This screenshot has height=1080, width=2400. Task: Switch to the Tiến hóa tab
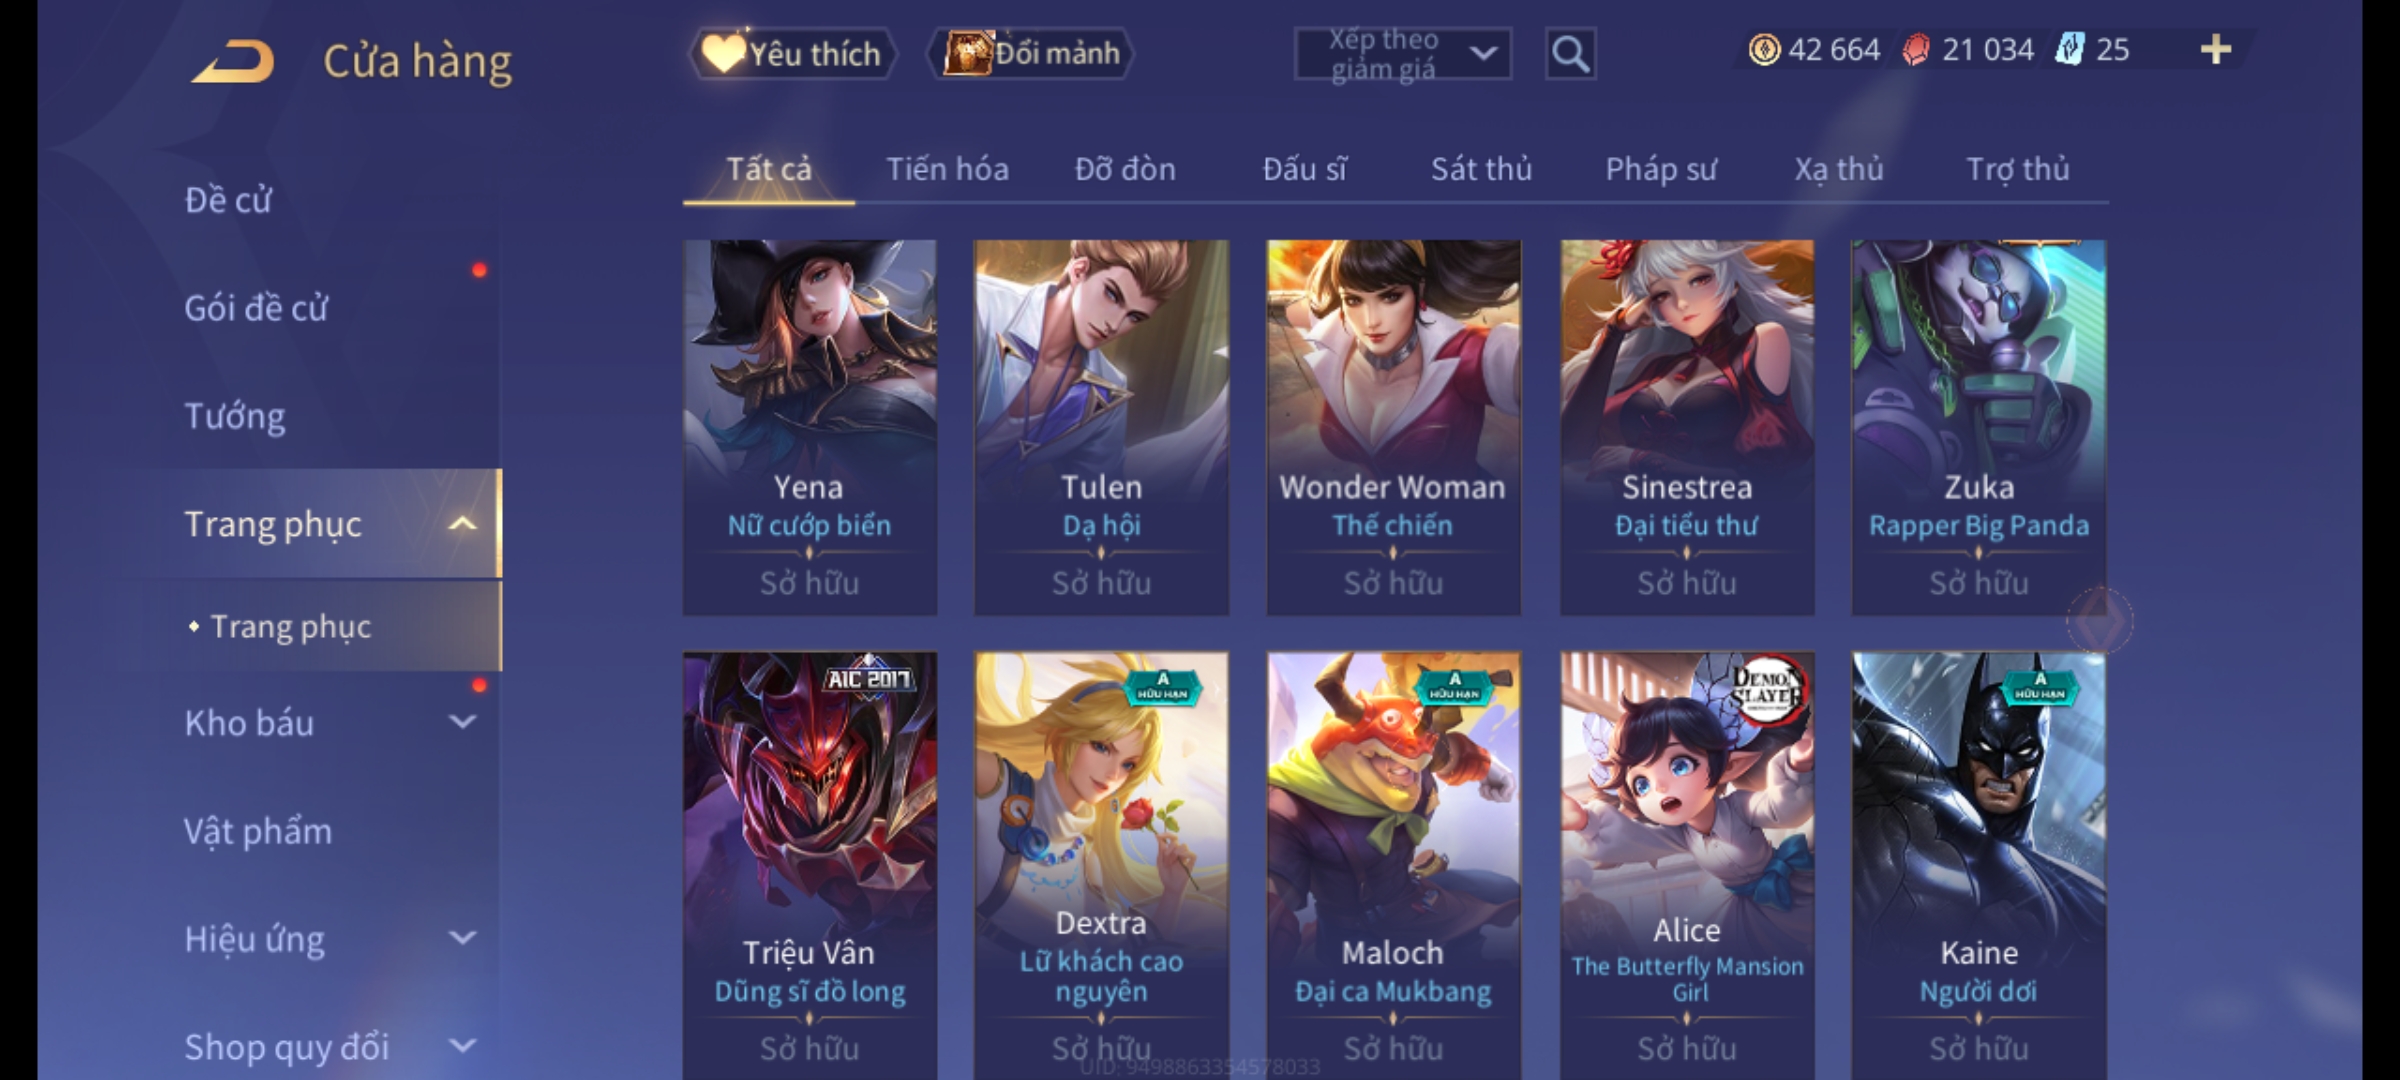[947, 169]
